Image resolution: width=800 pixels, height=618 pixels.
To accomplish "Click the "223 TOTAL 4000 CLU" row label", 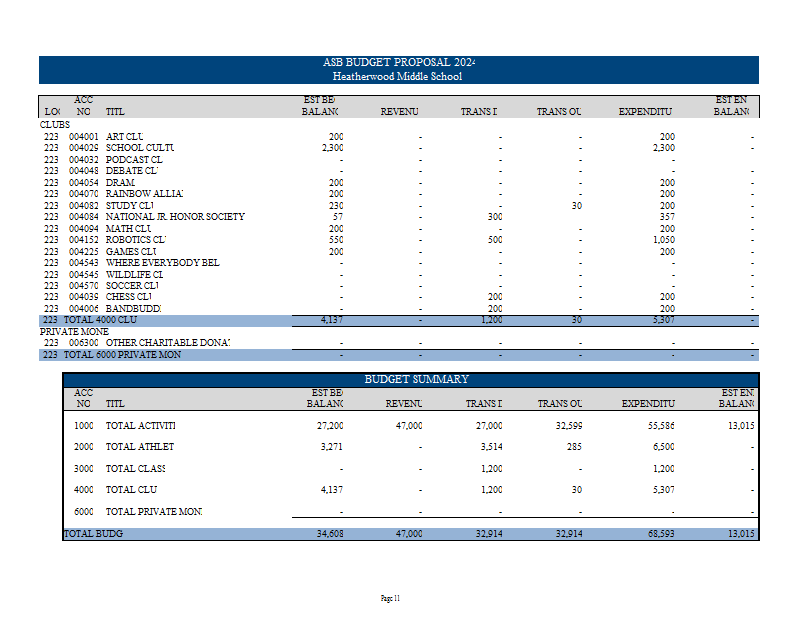I will 90,320.
